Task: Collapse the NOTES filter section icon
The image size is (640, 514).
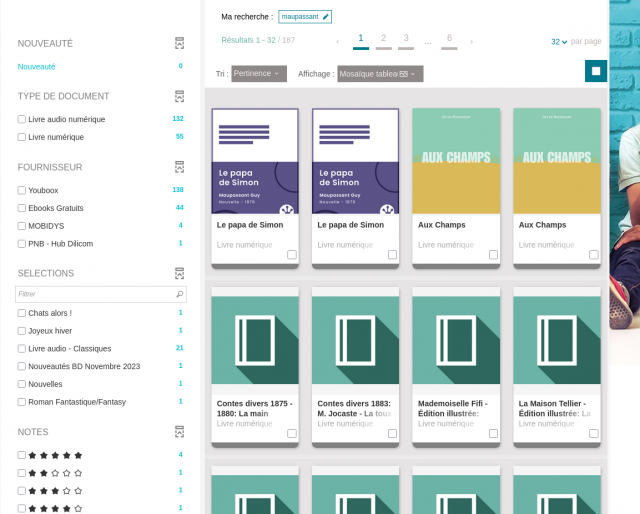Action: click(x=179, y=432)
